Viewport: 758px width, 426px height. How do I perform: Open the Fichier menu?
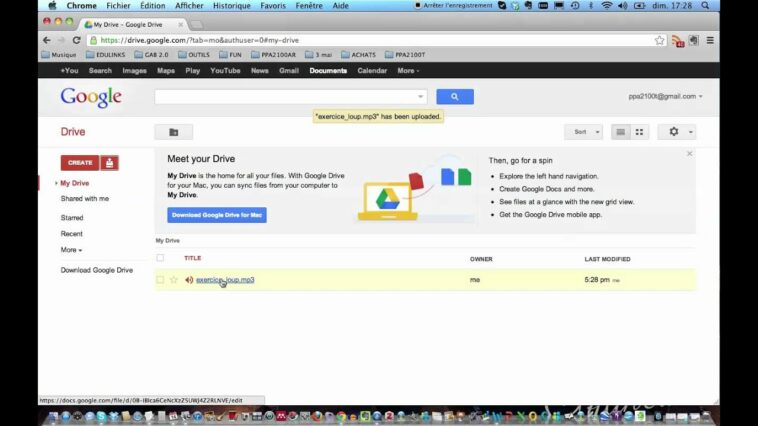pyautogui.click(x=118, y=6)
